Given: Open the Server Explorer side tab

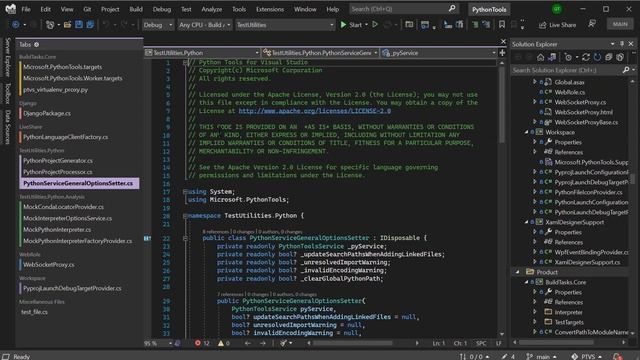Looking at the screenshot, I should pos(7,58).
